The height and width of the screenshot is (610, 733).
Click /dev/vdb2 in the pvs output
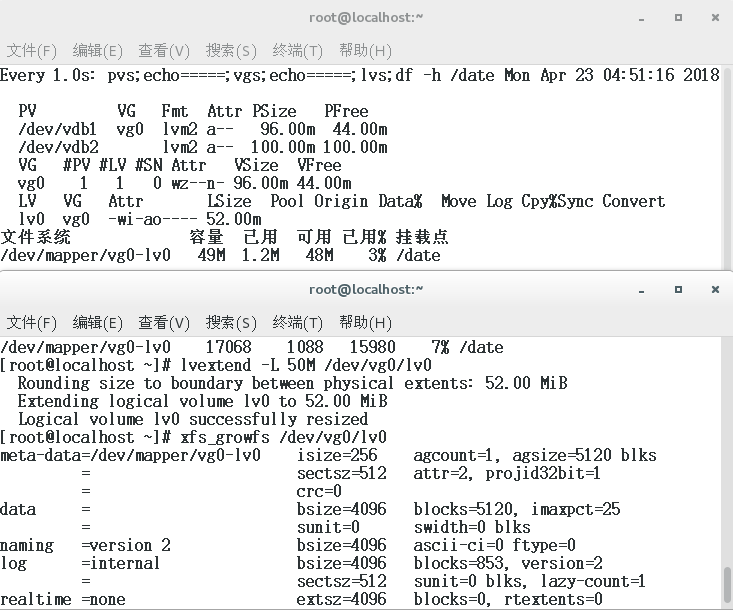pos(58,147)
